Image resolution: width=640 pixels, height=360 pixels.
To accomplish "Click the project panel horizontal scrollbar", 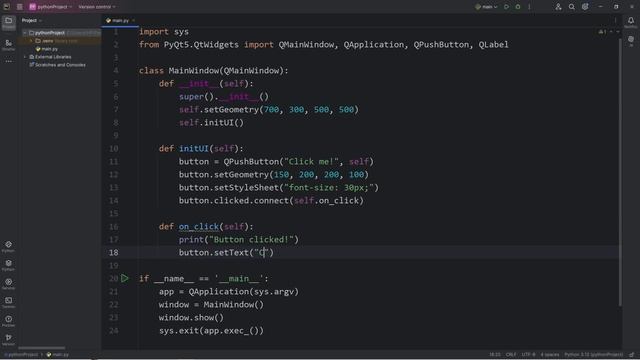I will [42, 348].
